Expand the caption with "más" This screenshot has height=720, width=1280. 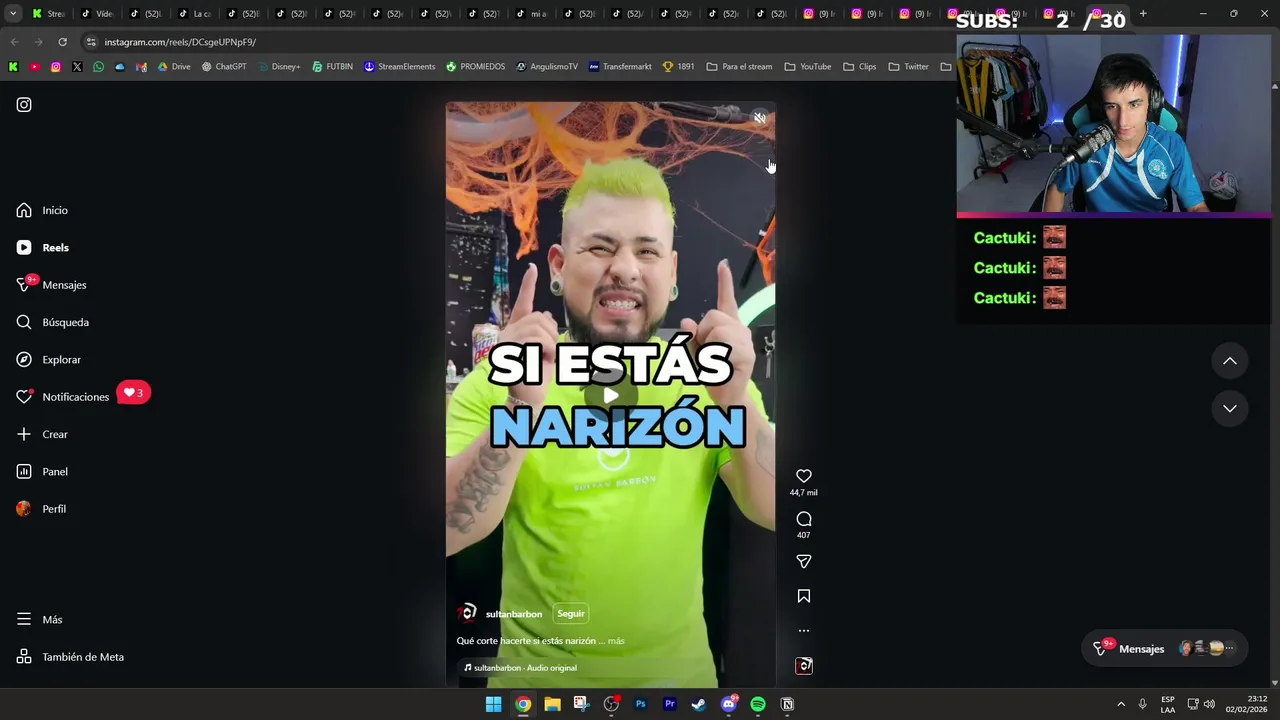point(616,641)
